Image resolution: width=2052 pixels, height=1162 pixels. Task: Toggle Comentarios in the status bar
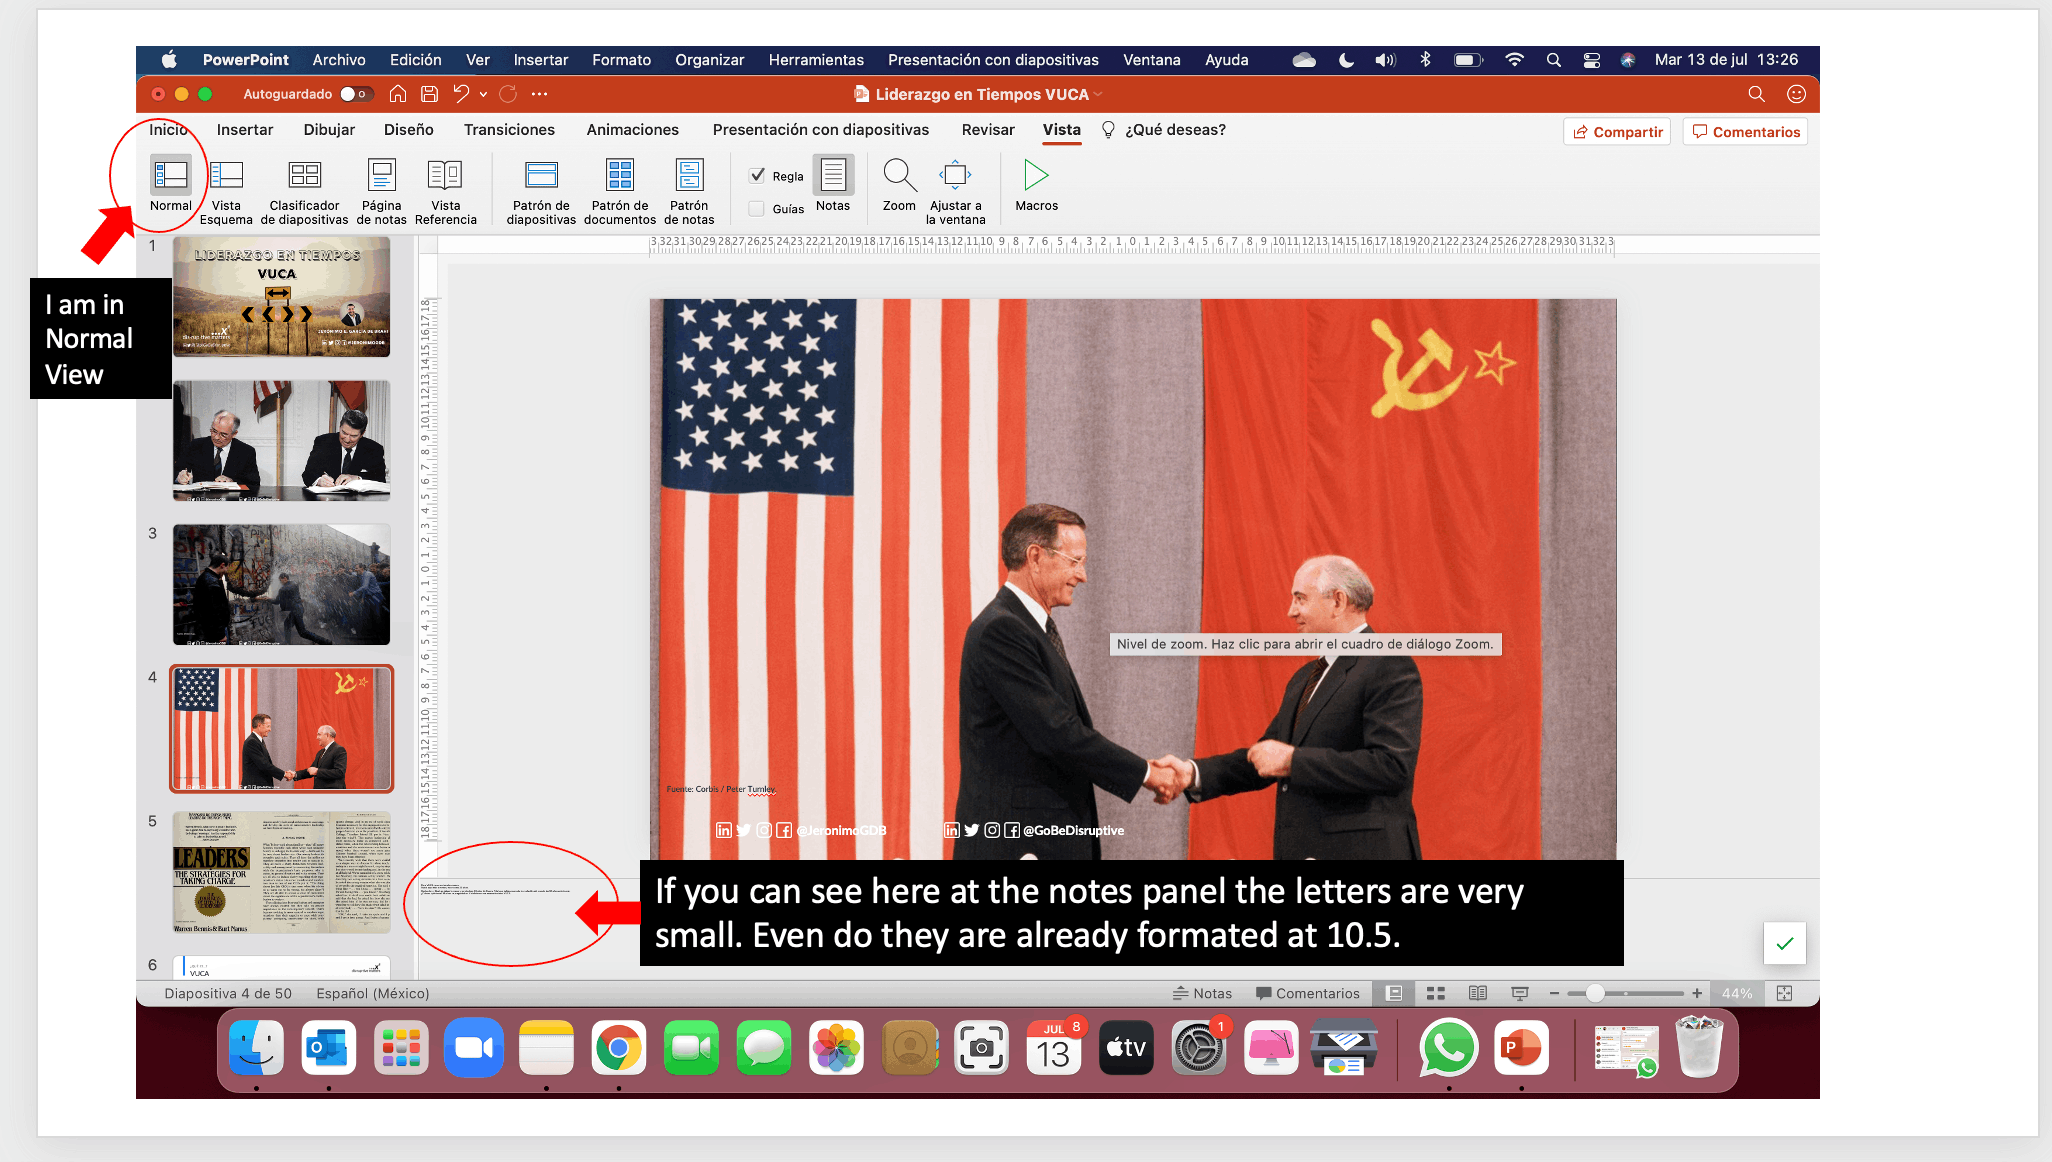pyautogui.click(x=1308, y=993)
